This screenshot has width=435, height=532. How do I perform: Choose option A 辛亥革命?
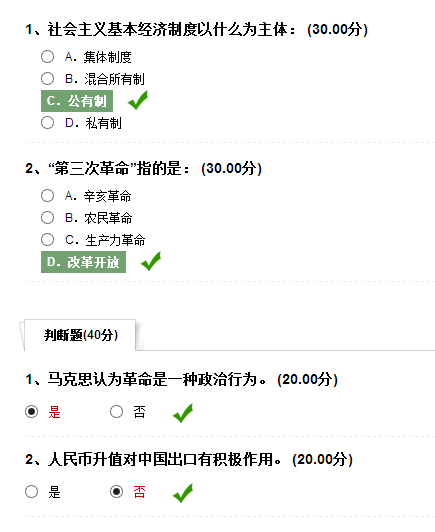tap(48, 195)
